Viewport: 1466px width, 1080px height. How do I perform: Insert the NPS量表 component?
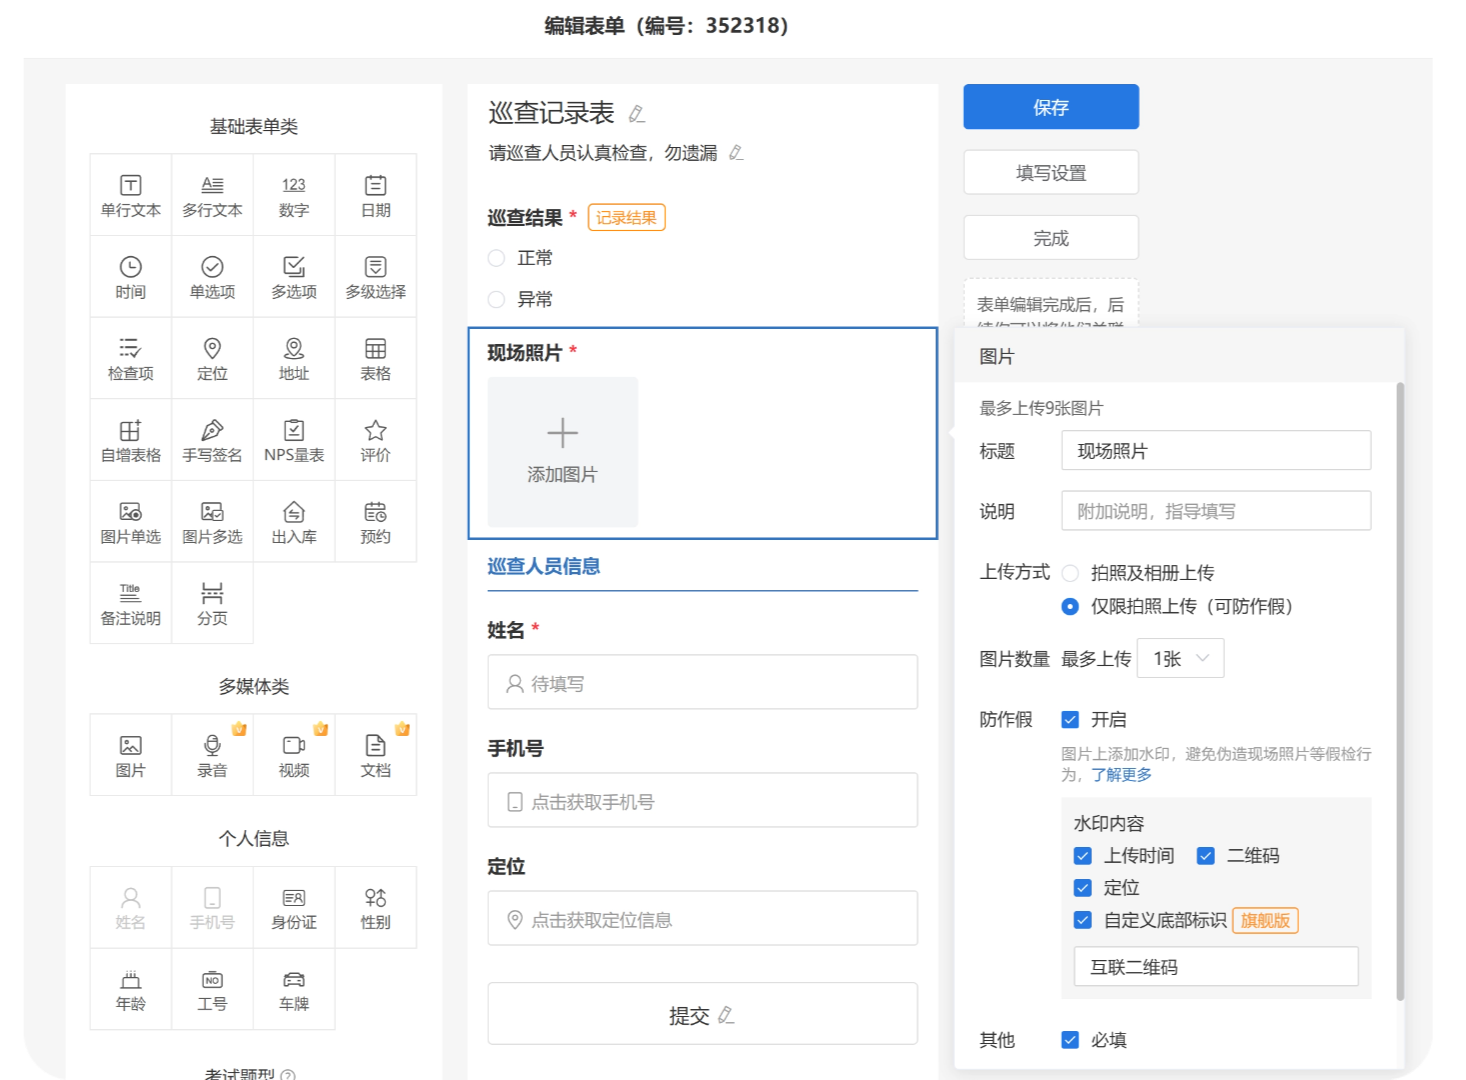click(x=294, y=441)
